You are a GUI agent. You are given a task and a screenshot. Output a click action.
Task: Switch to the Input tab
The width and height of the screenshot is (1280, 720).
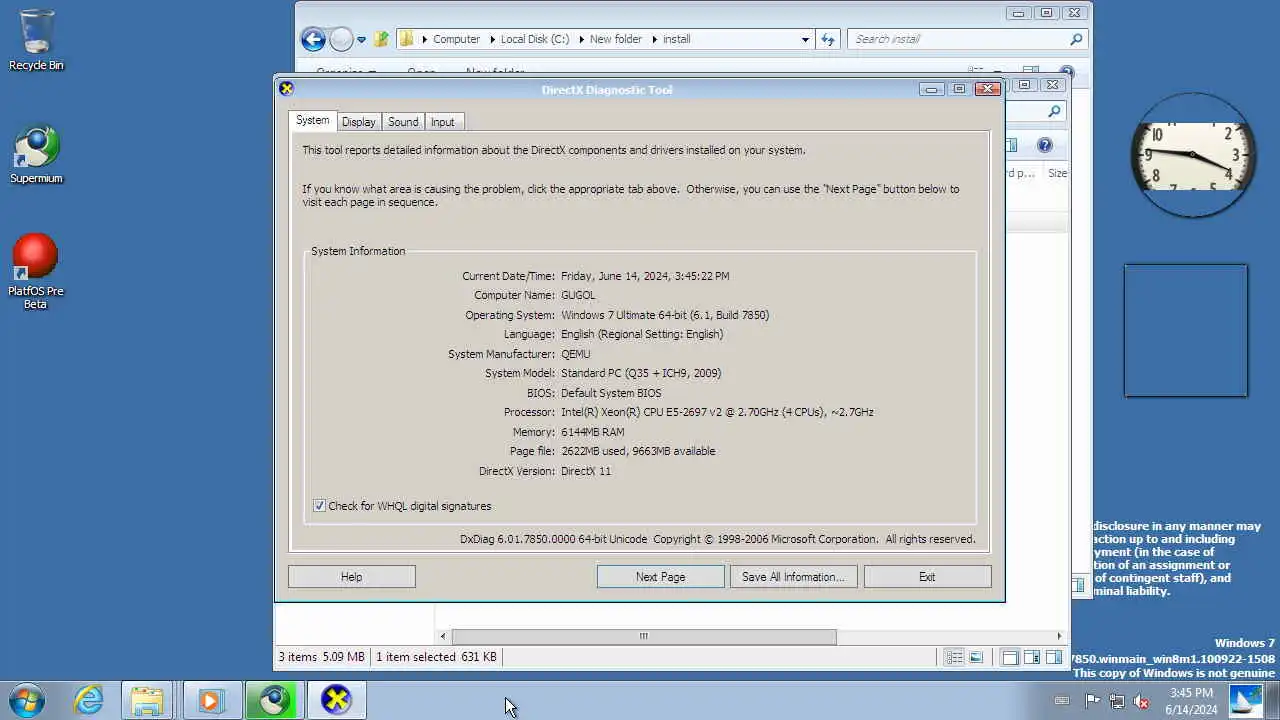point(442,122)
